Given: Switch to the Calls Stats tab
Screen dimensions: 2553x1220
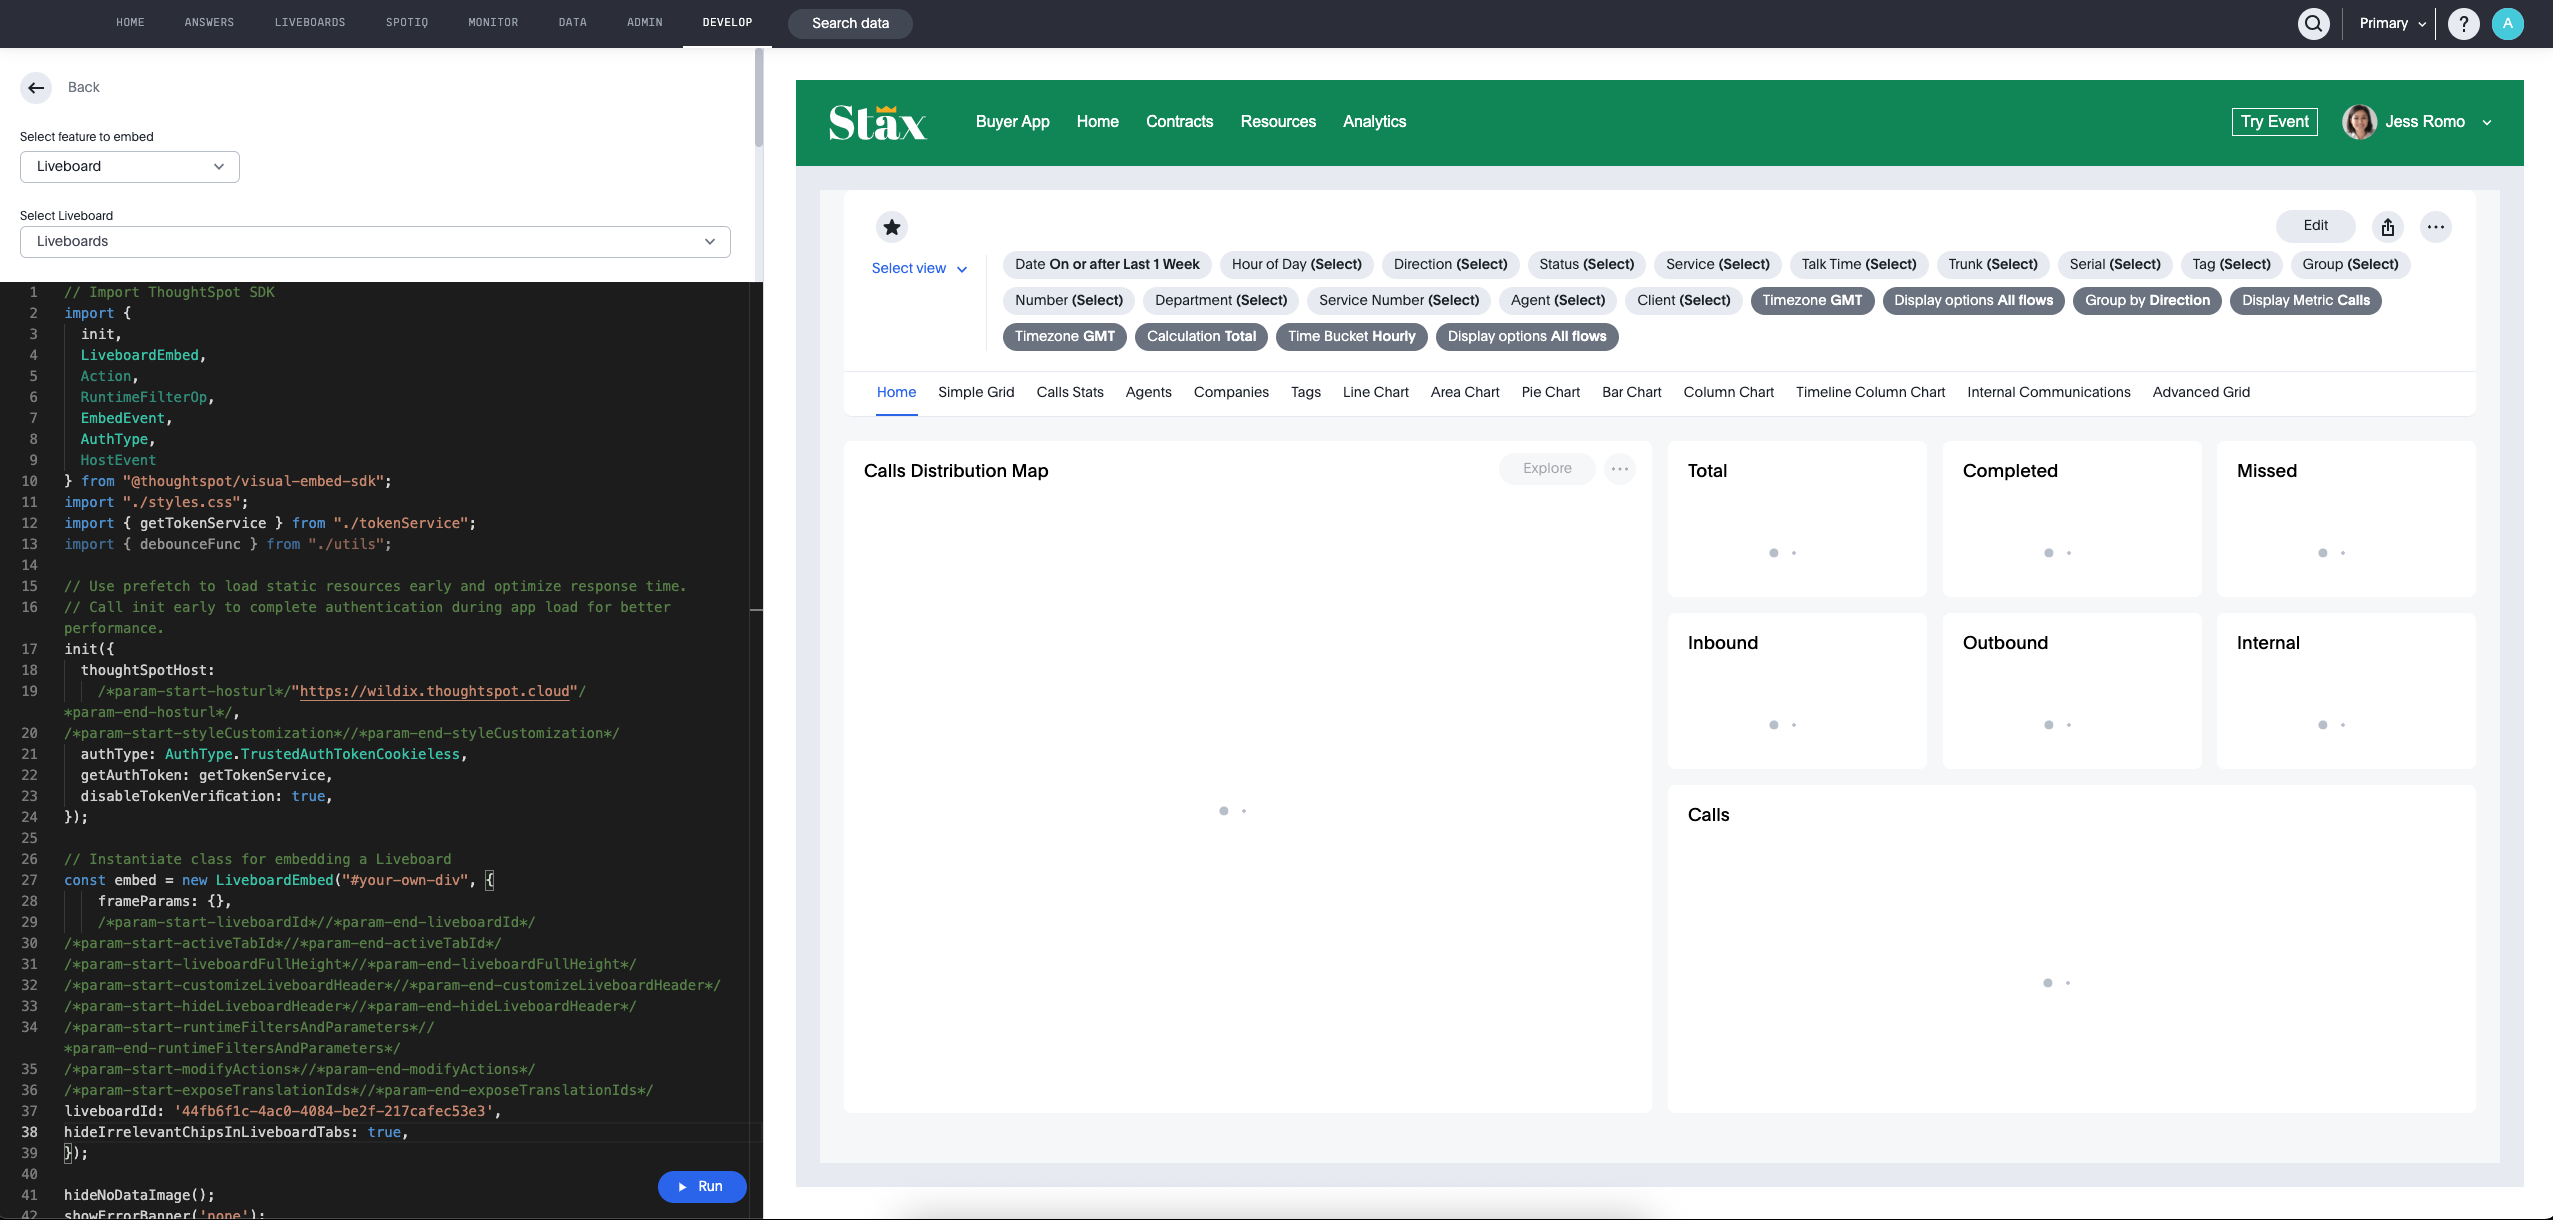Looking at the screenshot, I should click(x=1070, y=393).
